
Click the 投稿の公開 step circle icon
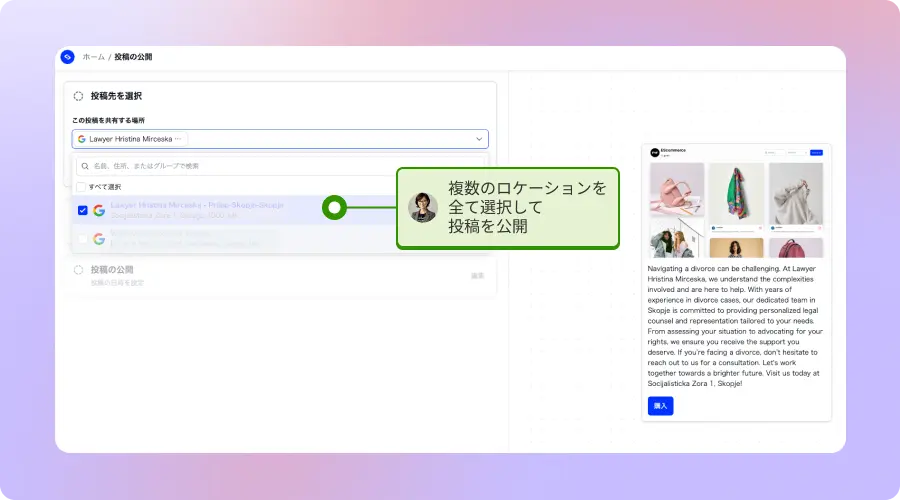pos(78,270)
